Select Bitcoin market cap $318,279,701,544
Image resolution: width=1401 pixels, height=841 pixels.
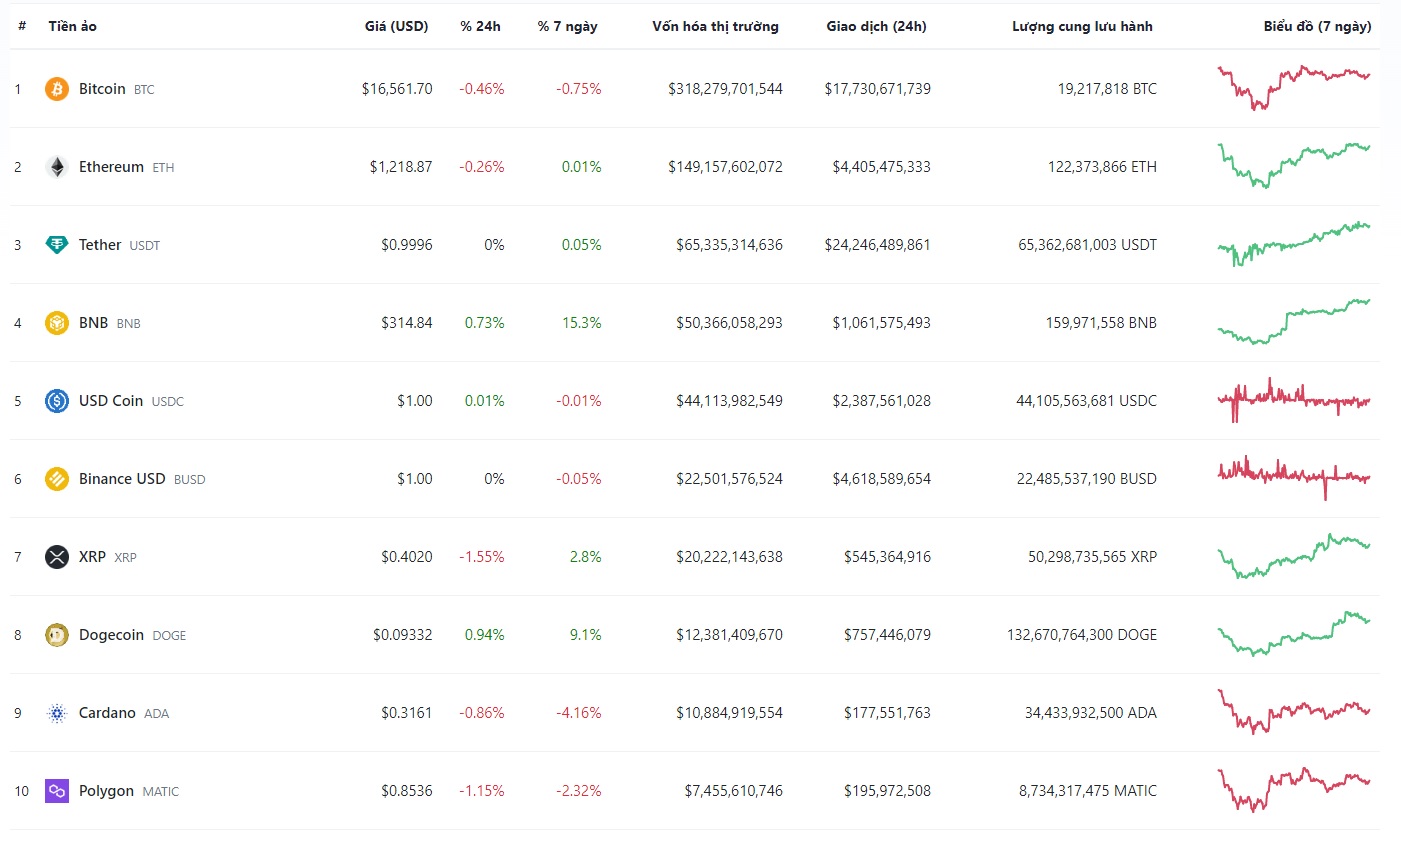coord(726,89)
